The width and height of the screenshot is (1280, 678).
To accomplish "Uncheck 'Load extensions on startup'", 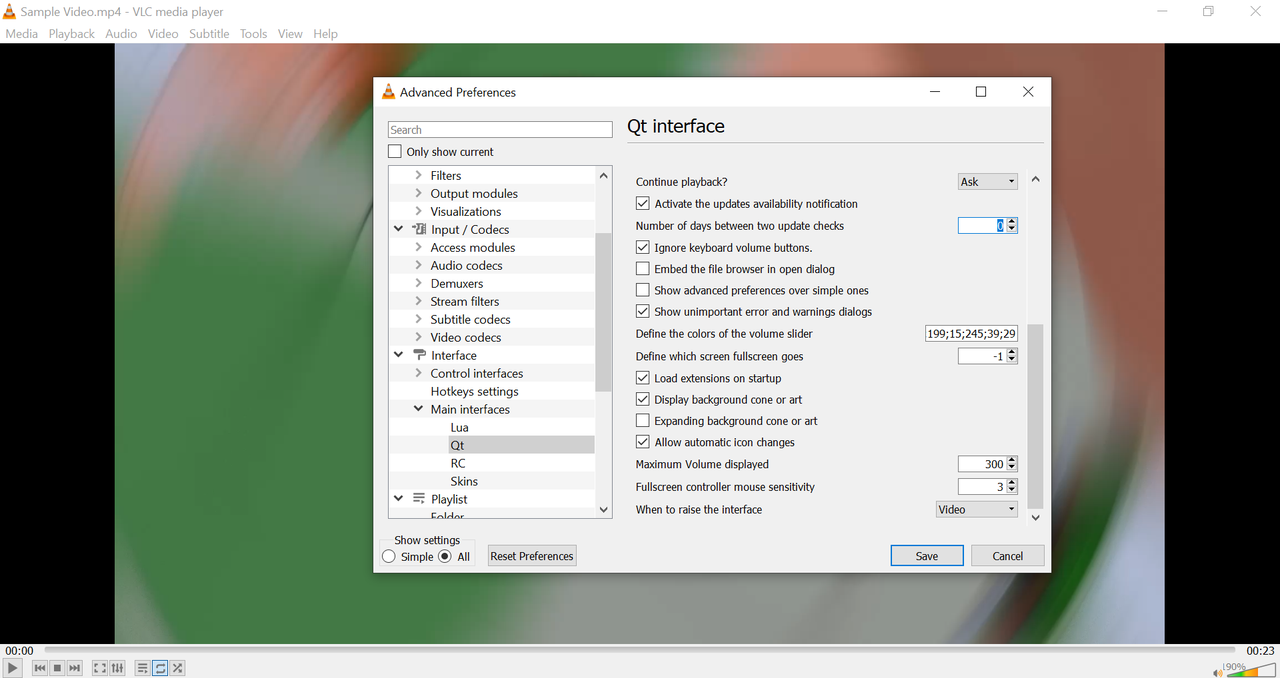I will coord(643,378).
